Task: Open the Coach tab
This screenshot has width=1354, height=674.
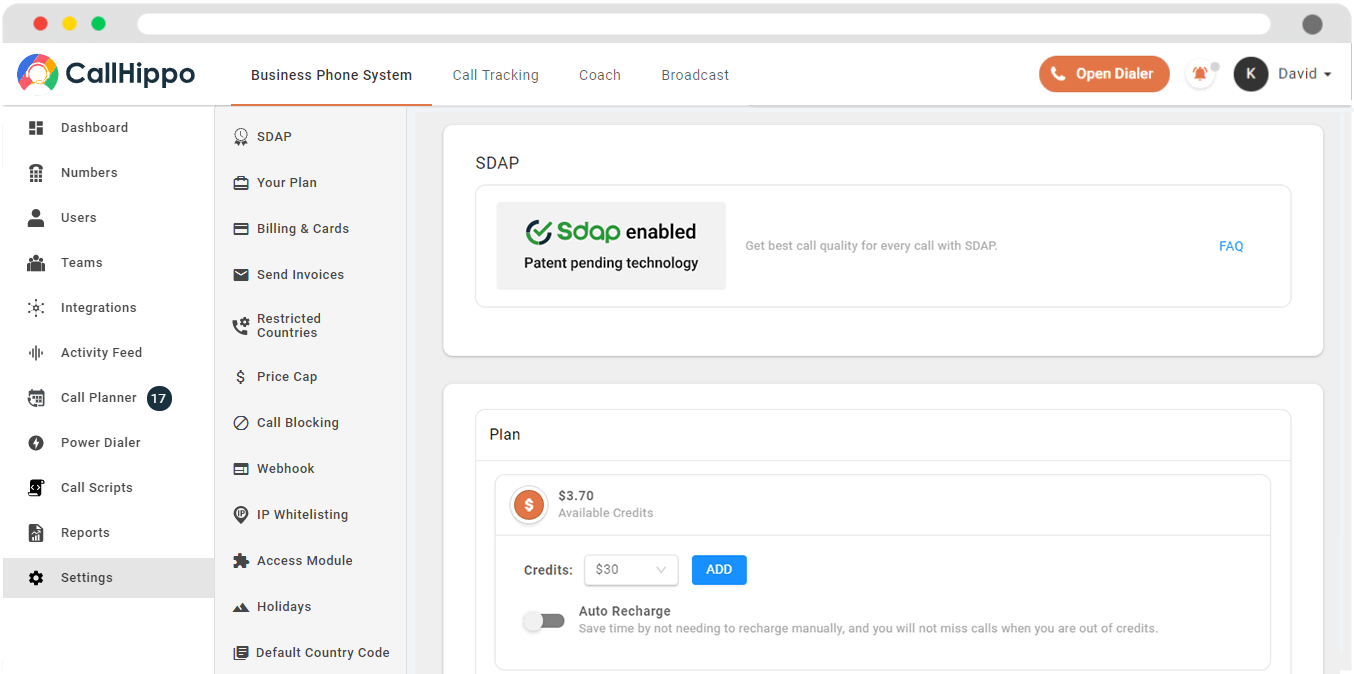Action: tap(600, 75)
